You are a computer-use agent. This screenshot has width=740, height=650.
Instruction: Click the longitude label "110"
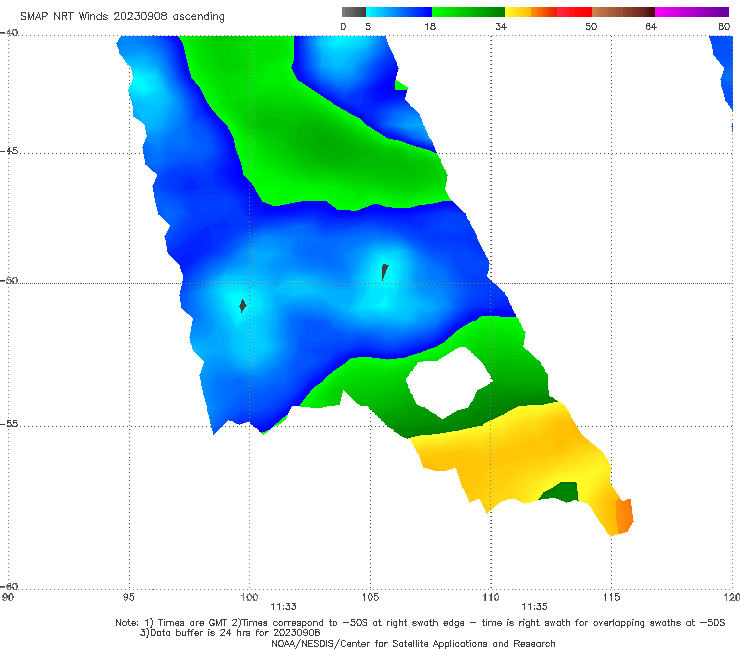pyautogui.click(x=491, y=597)
